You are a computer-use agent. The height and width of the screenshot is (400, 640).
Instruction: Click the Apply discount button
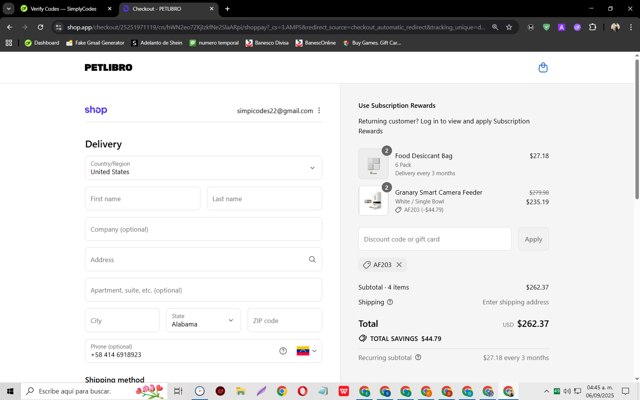533,240
